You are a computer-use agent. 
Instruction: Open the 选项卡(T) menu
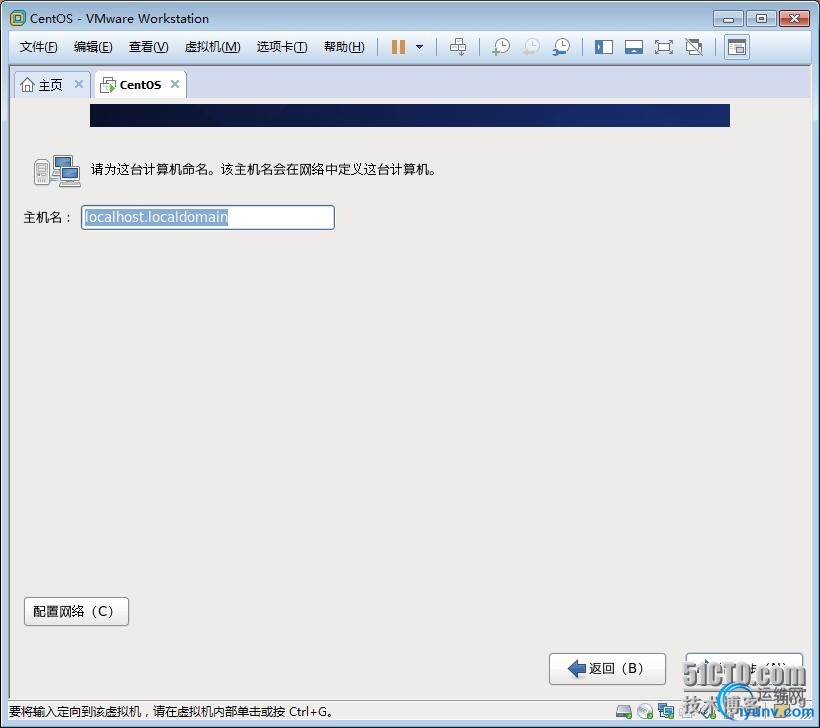tap(282, 47)
